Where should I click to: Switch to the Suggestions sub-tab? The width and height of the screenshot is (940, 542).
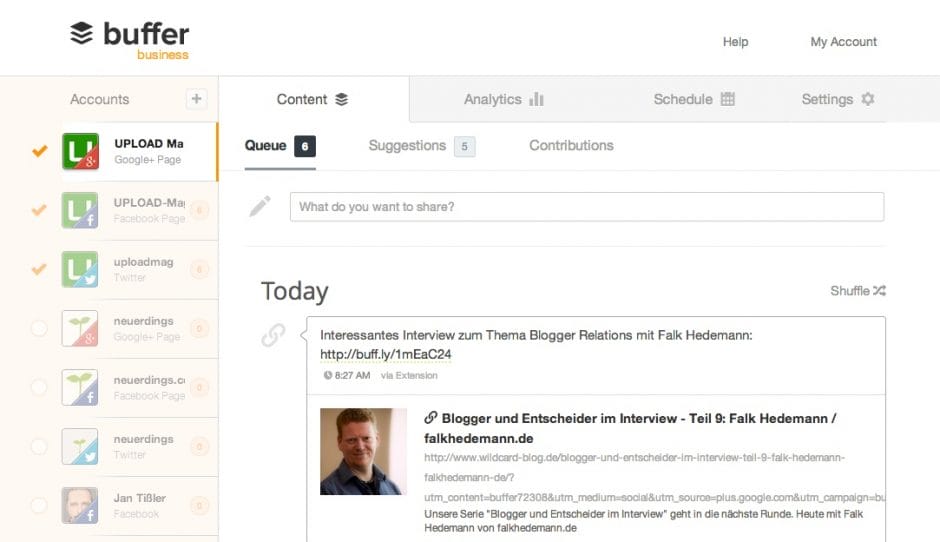point(407,146)
